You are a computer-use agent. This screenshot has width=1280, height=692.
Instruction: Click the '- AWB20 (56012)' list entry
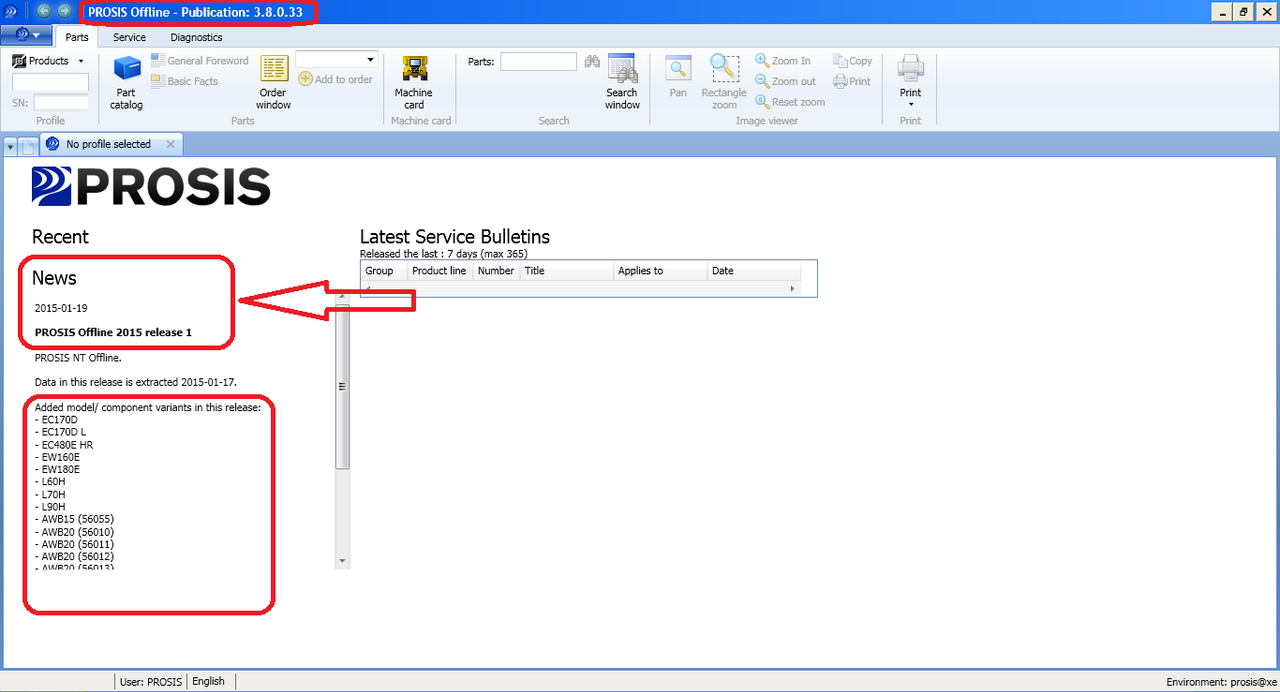[74, 557]
